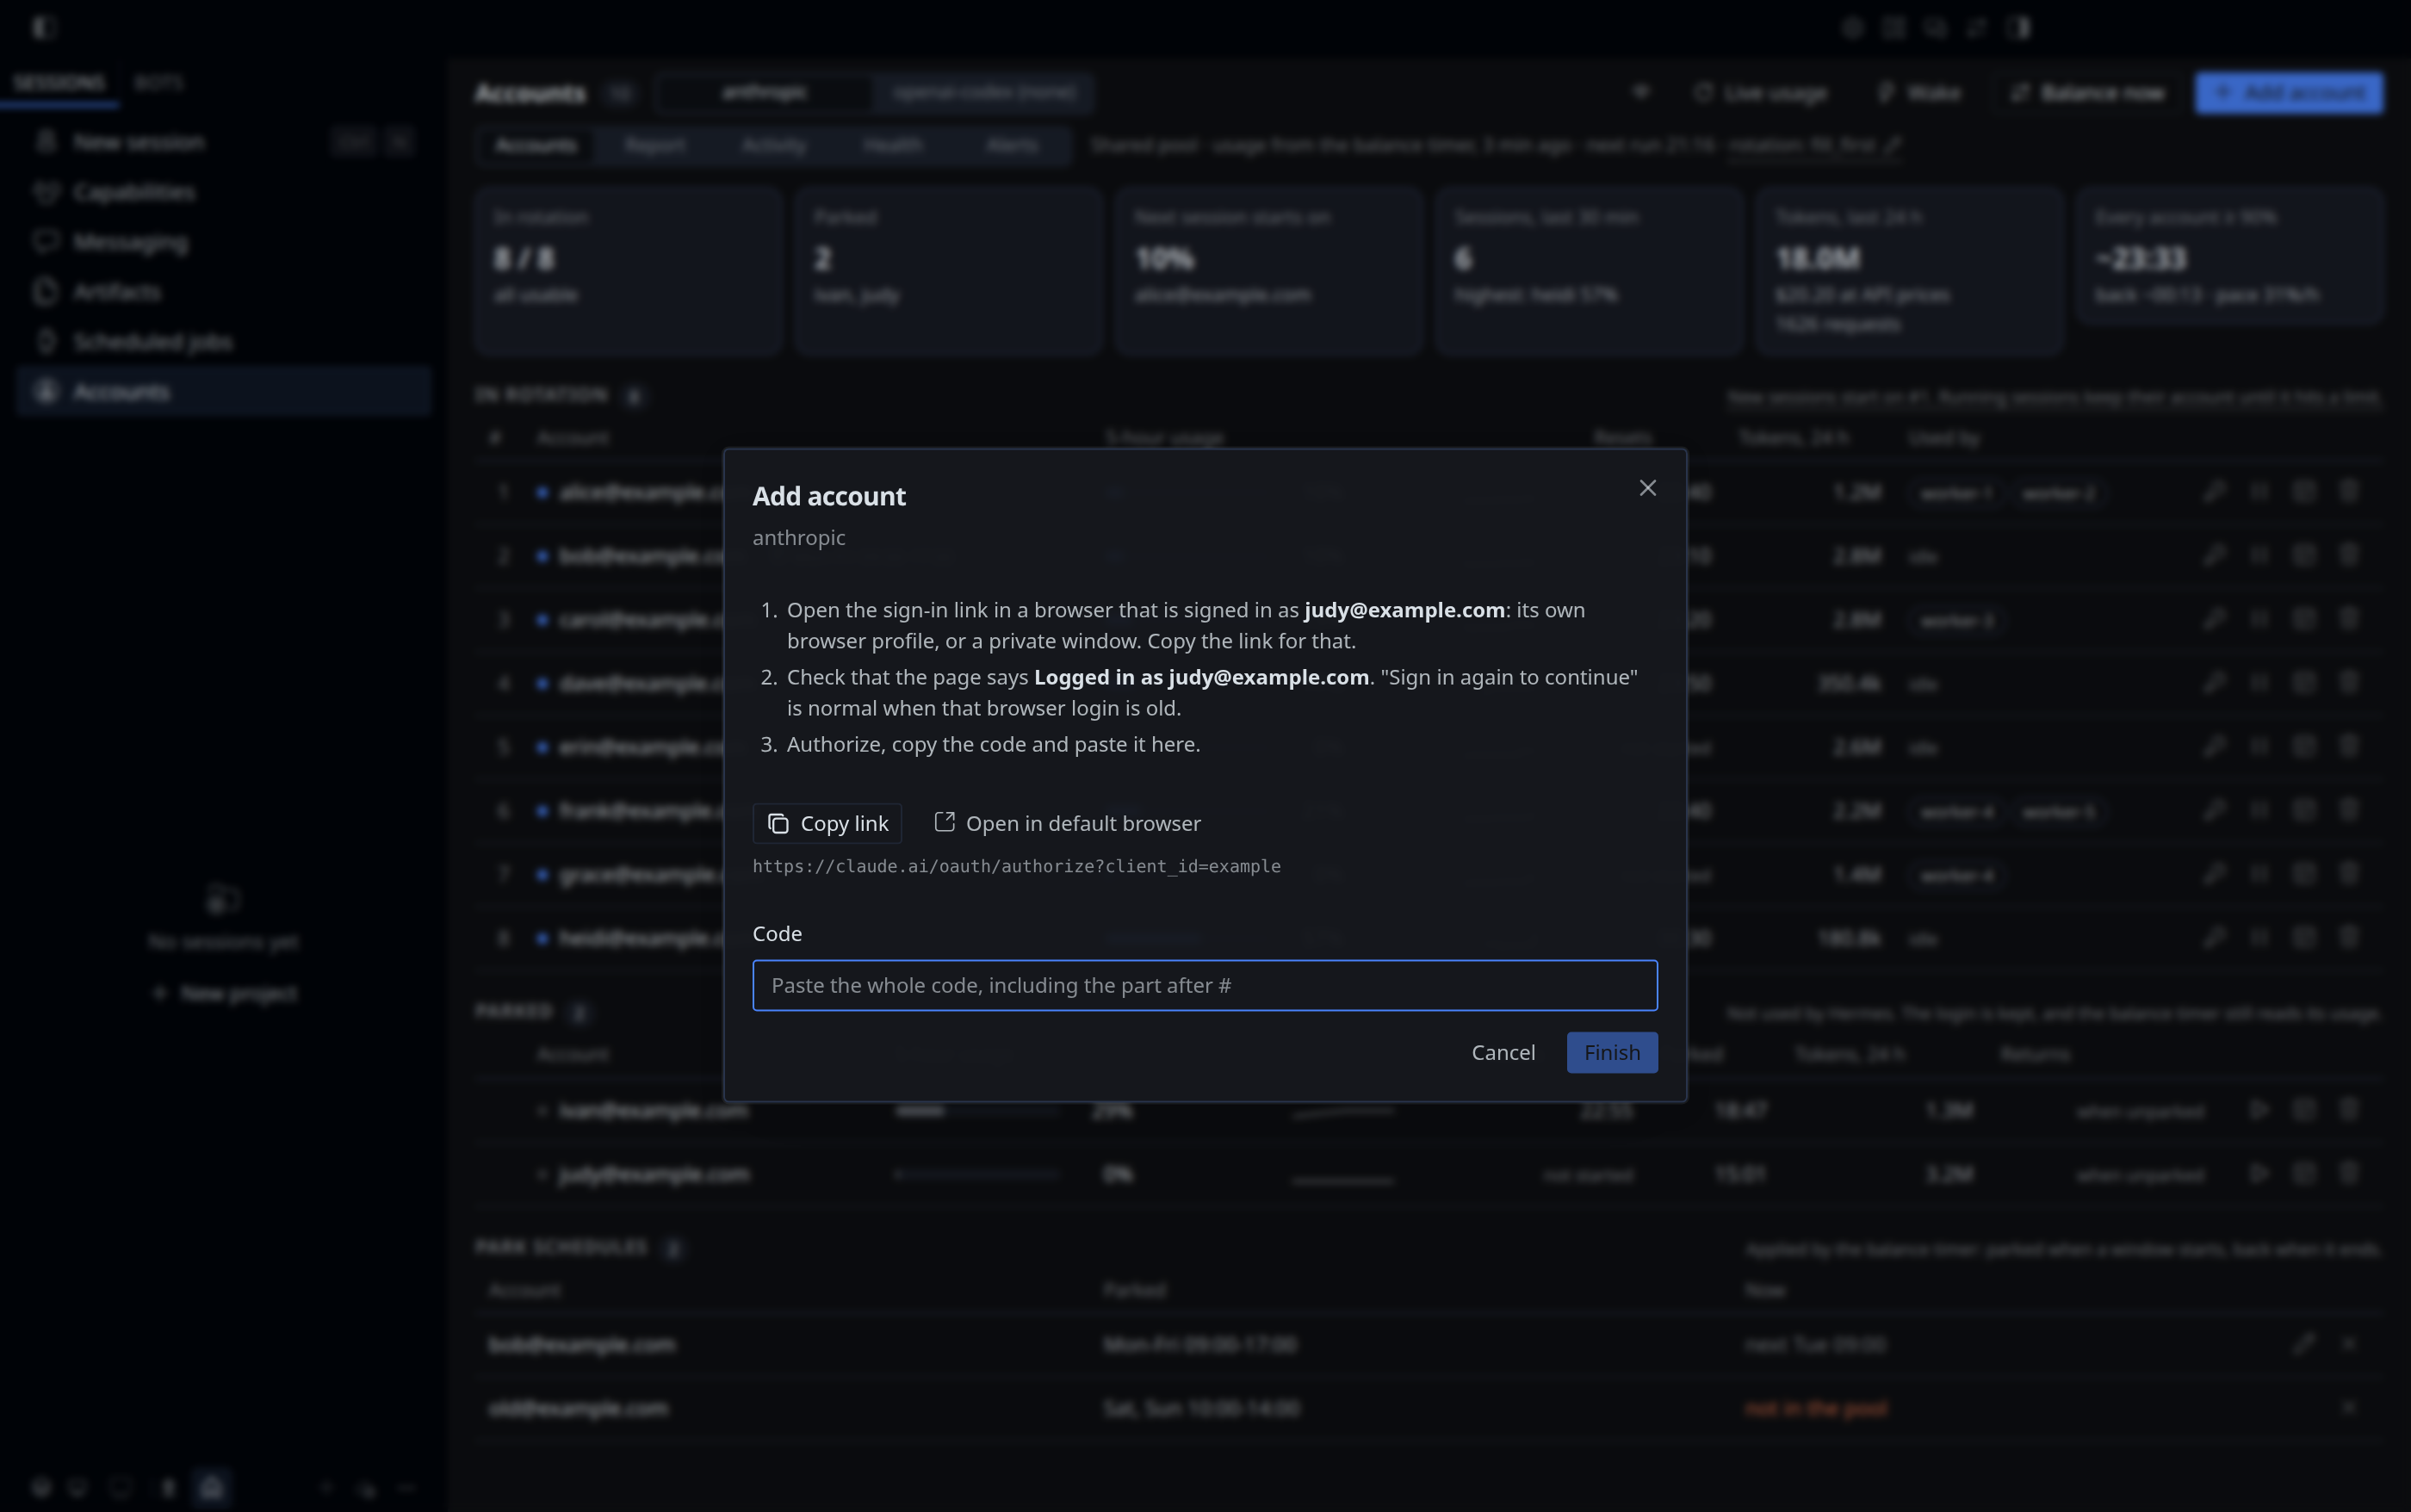Click the "Add account" dialog title
This screenshot has height=1512, width=2411.
click(x=829, y=496)
